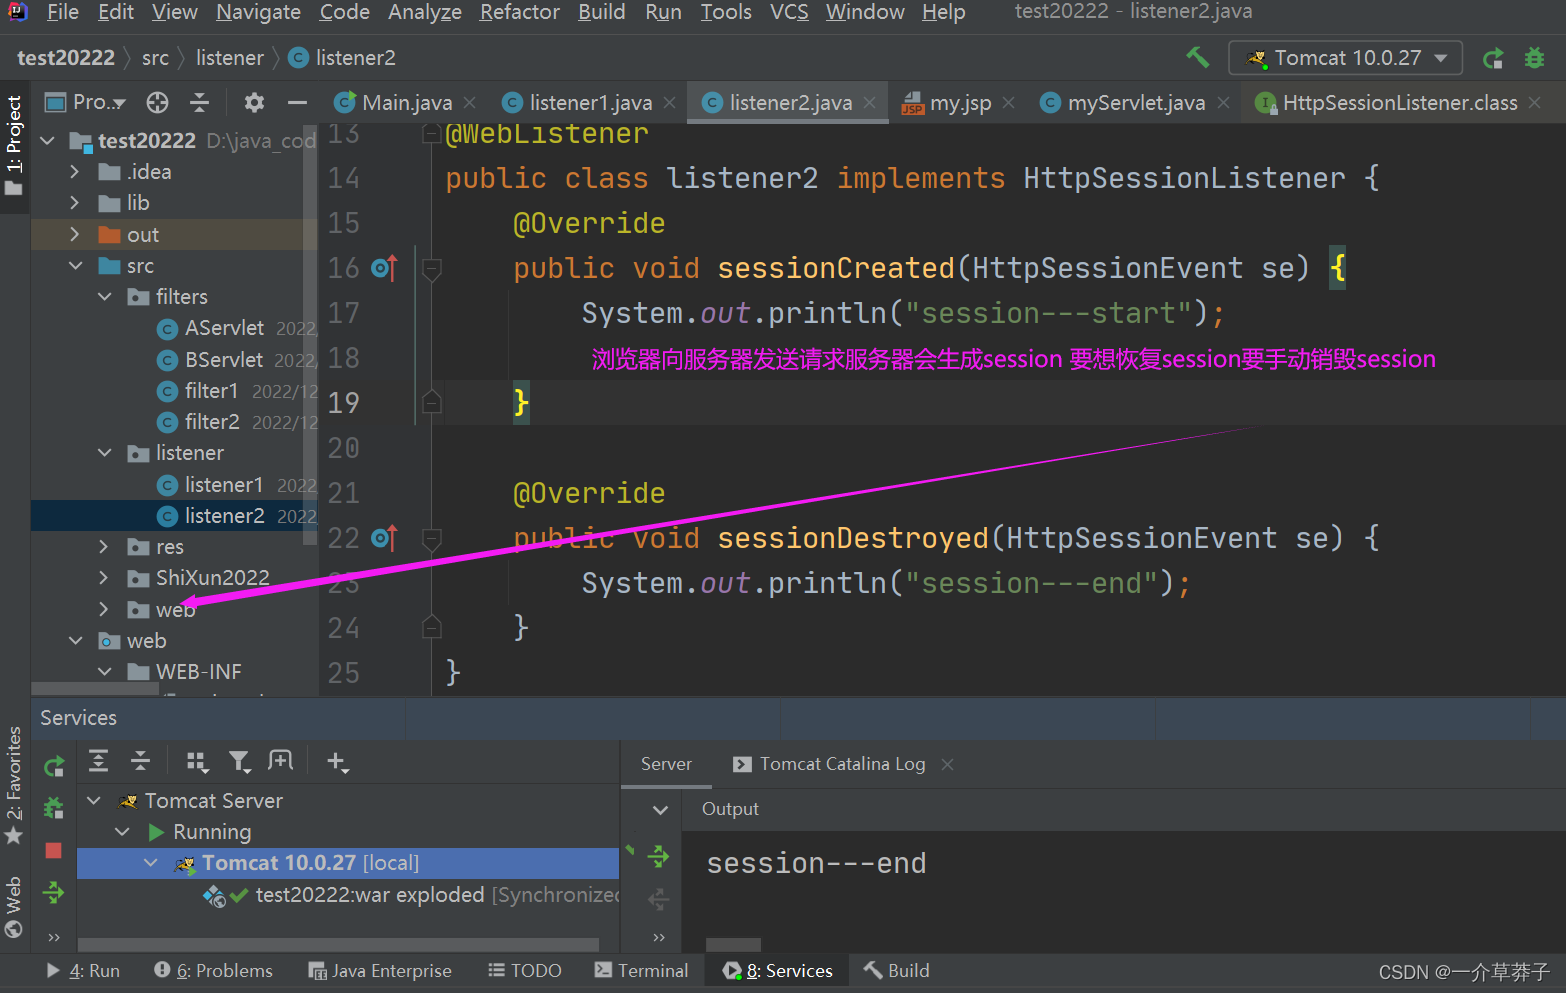Fold sessionDestroyed method at line 22
Screen dimensions: 1566x993
(432, 538)
